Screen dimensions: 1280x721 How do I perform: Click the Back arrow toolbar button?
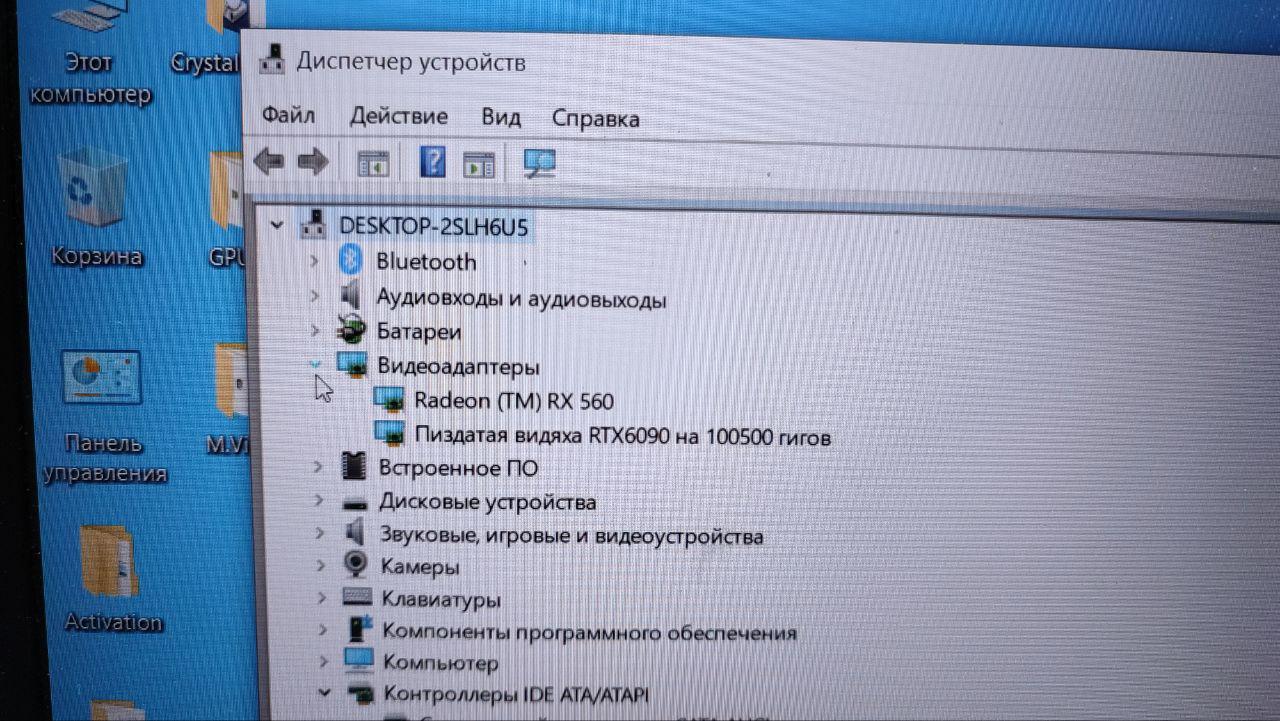[268, 161]
